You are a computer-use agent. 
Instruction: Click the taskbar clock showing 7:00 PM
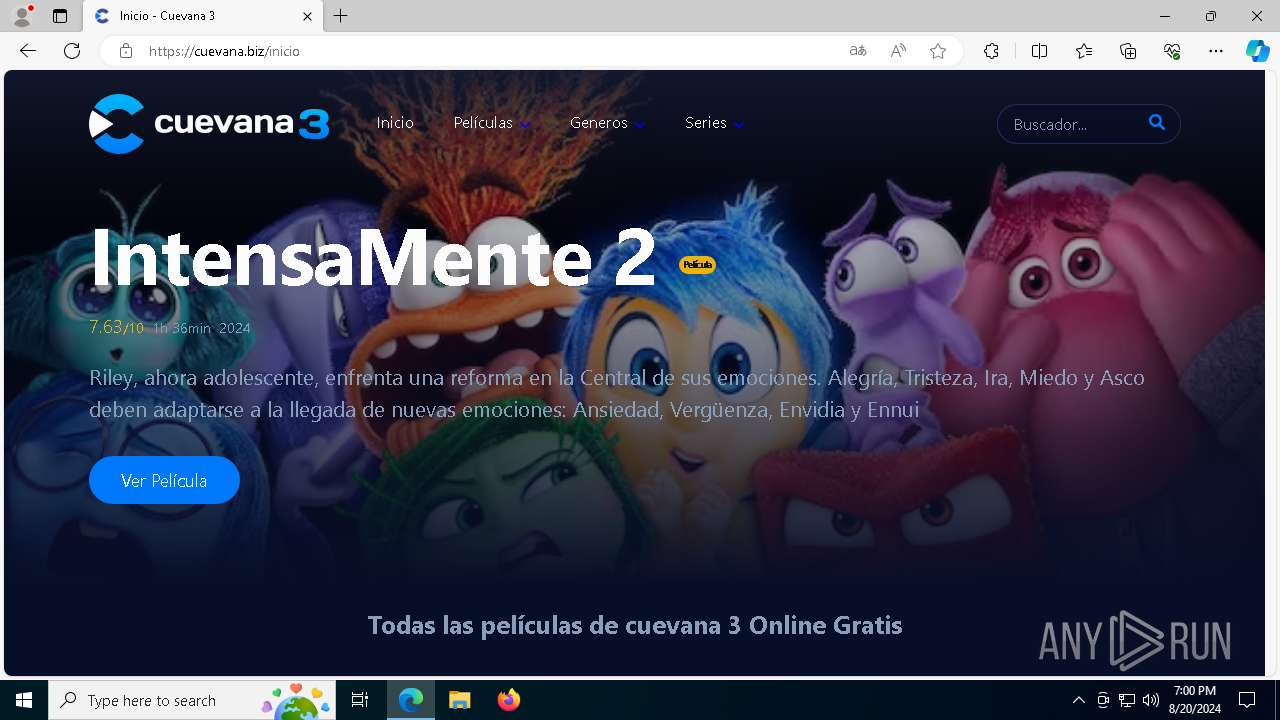pyautogui.click(x=1194, y=700)
